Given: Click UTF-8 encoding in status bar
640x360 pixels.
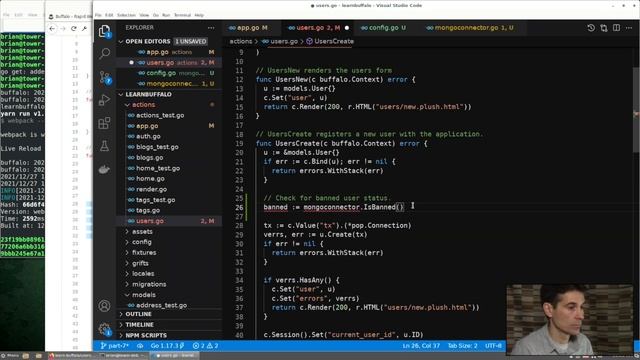Looking at the screenshot, I should pos(493,346).
